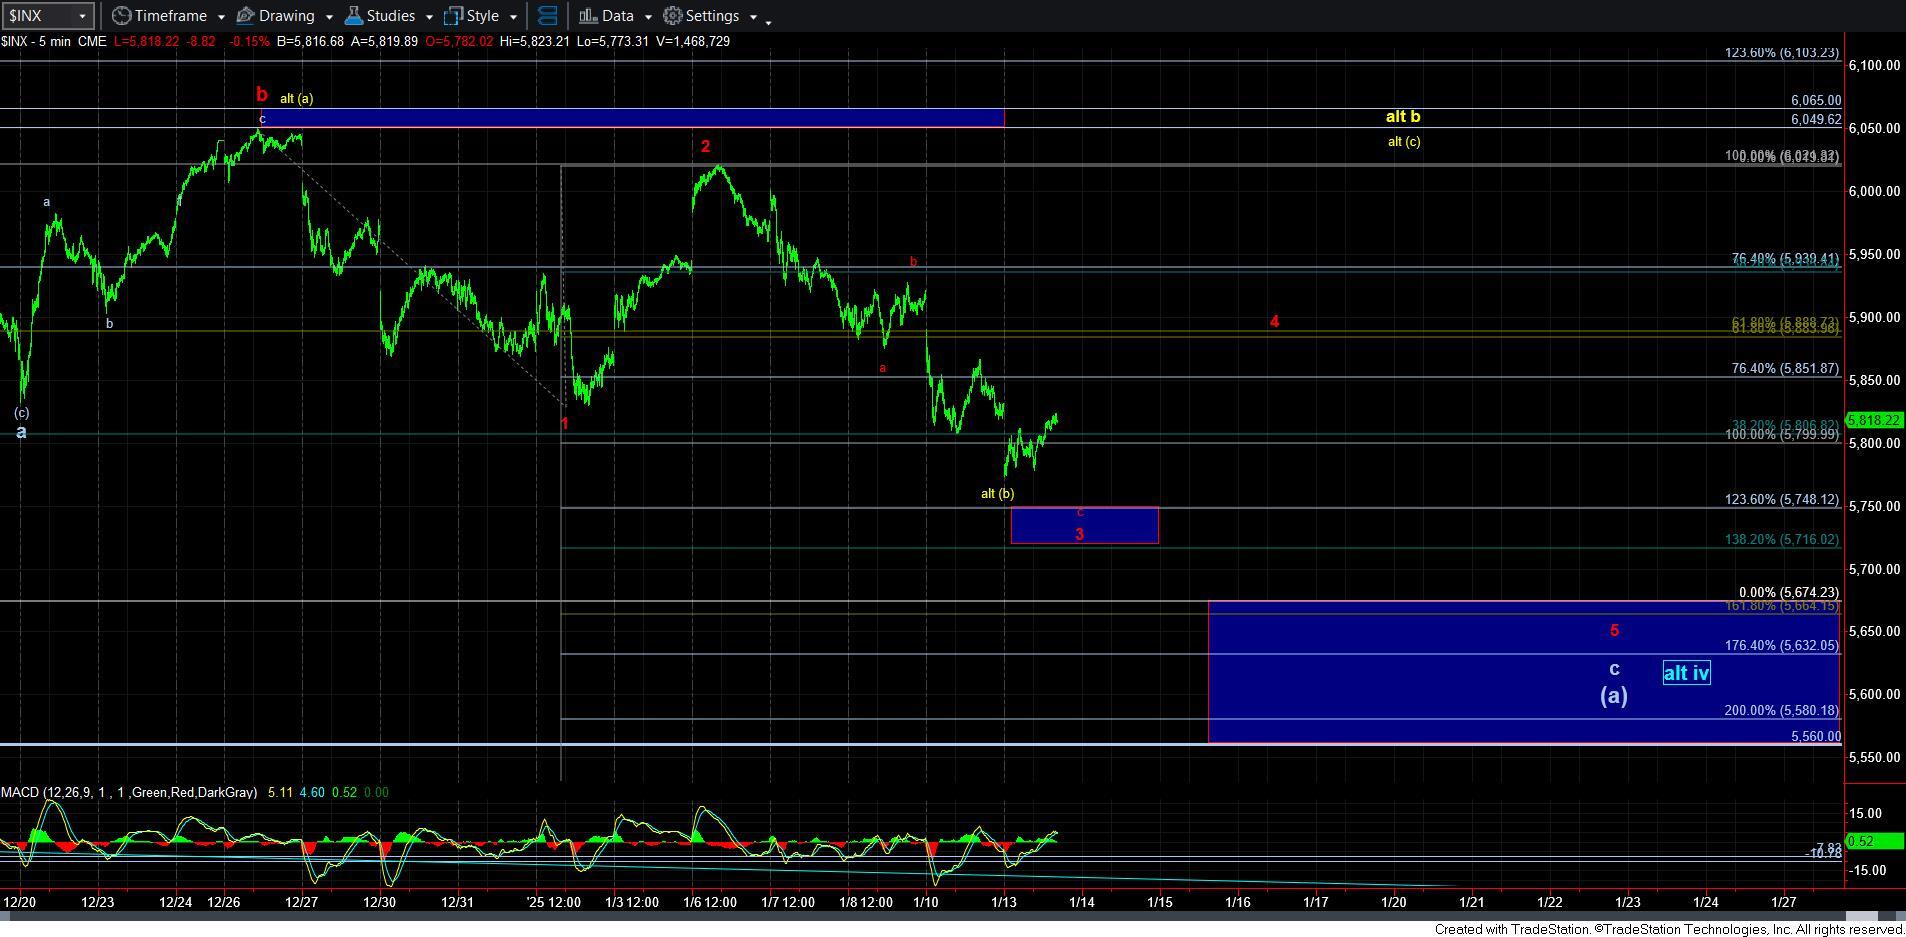Click the 5,700.00 price axis label
The image size is (1906, 937).
pos(1875,569)
